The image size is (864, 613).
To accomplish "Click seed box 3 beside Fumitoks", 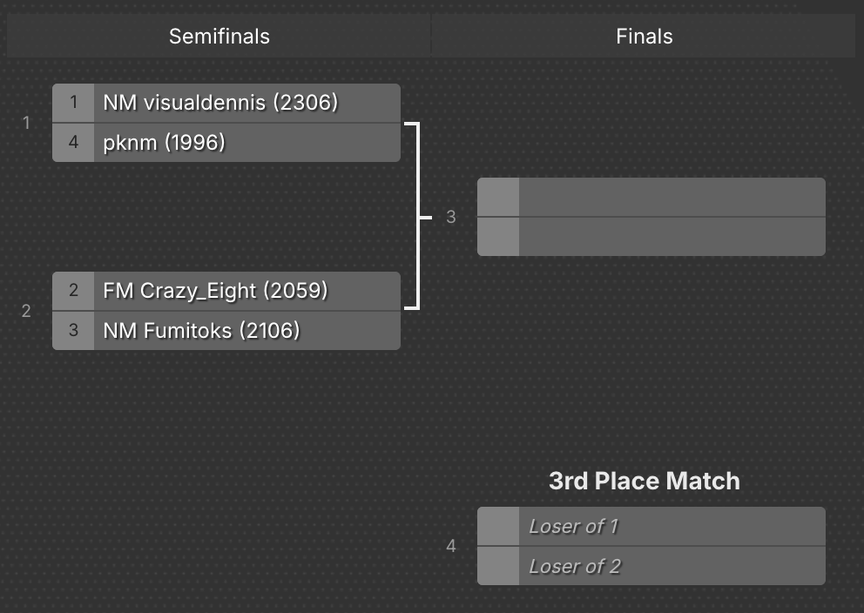I will (x=73, y=331).
